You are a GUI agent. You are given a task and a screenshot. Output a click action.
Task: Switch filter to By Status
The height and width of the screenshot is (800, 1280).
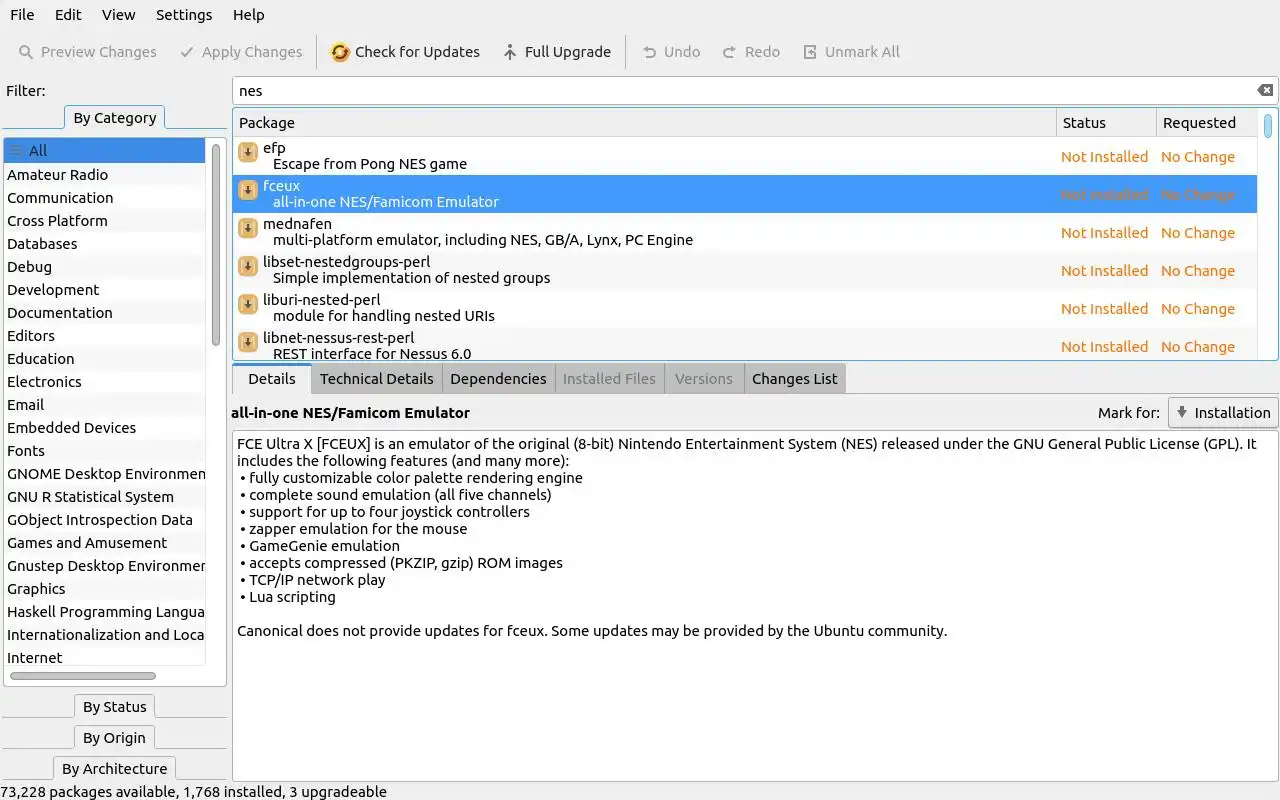(115, 707)
